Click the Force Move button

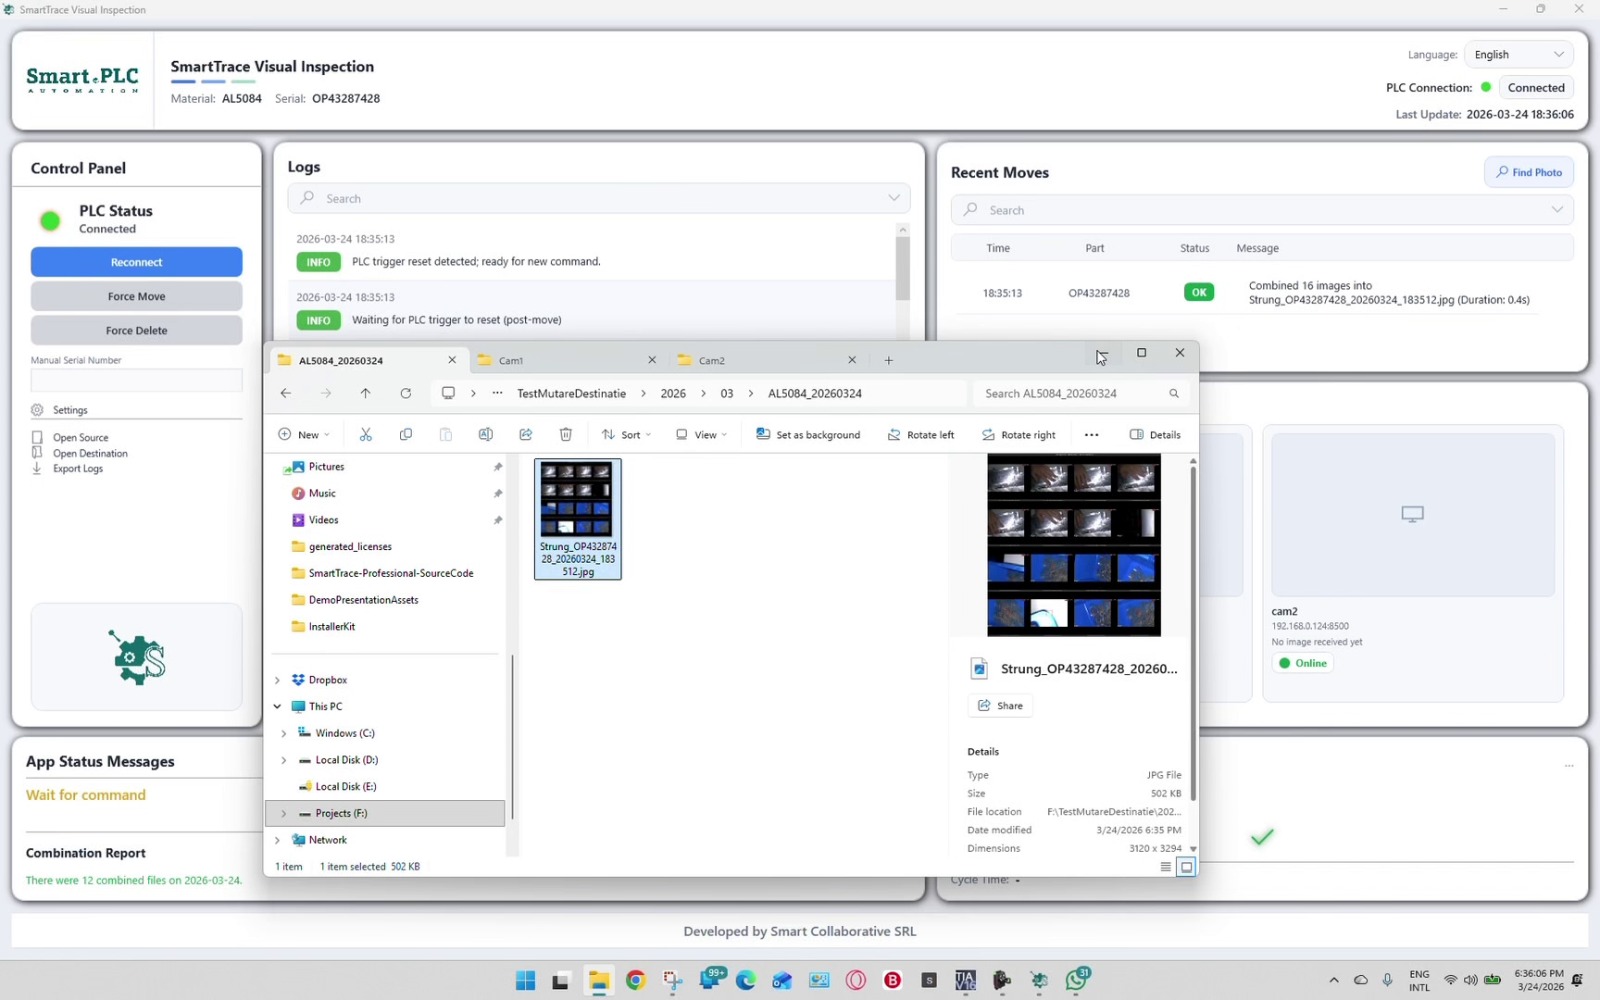(x=136, y=296)
